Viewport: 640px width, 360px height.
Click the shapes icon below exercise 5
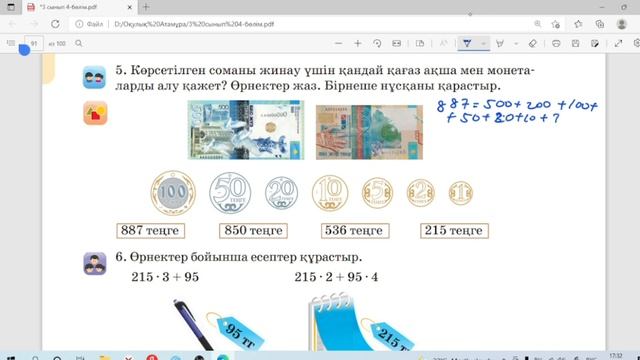point(95,113)
